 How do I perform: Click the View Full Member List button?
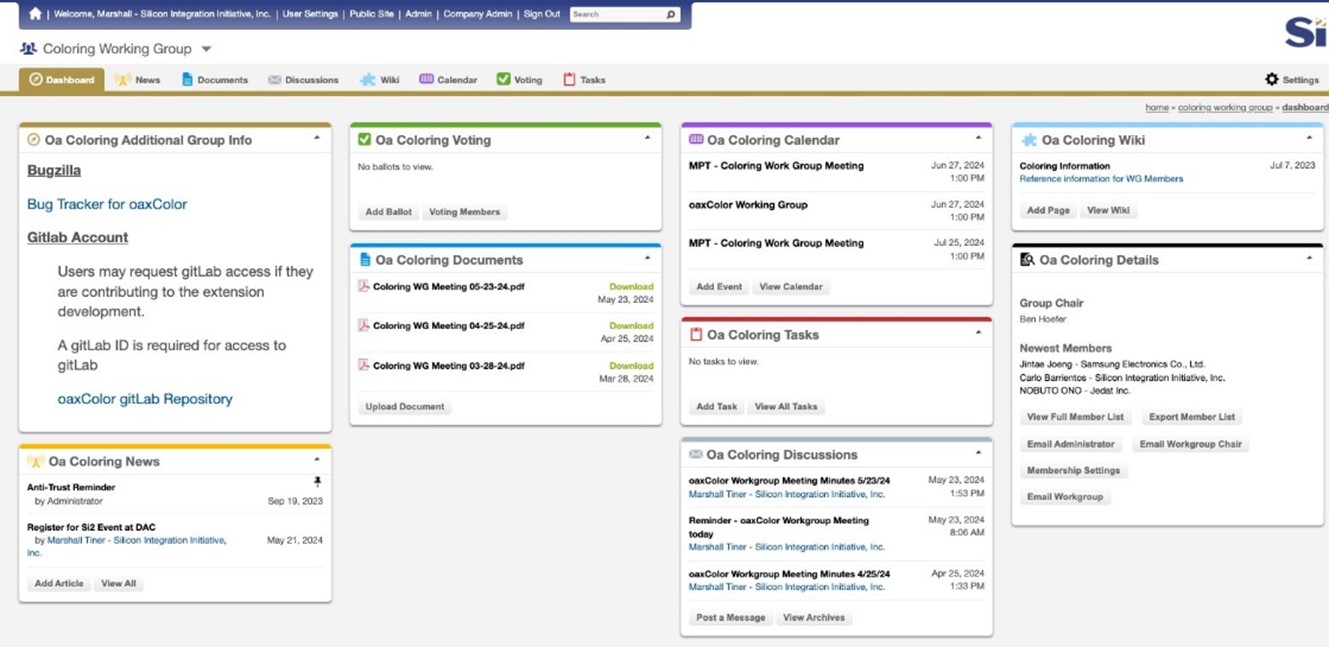pyautogui.click(x=1075, y=417)
